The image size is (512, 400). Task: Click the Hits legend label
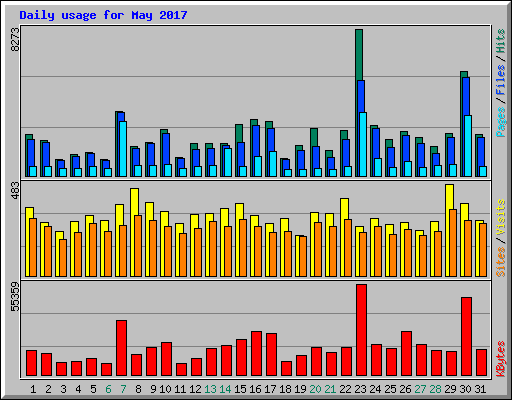(x=501, y=41)
